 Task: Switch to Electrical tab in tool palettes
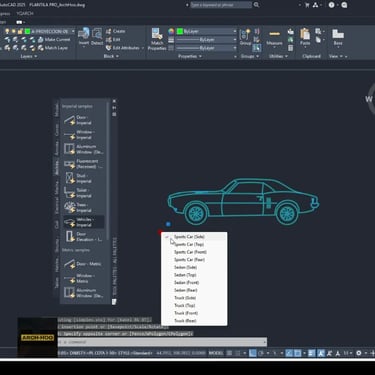(56, 206)
